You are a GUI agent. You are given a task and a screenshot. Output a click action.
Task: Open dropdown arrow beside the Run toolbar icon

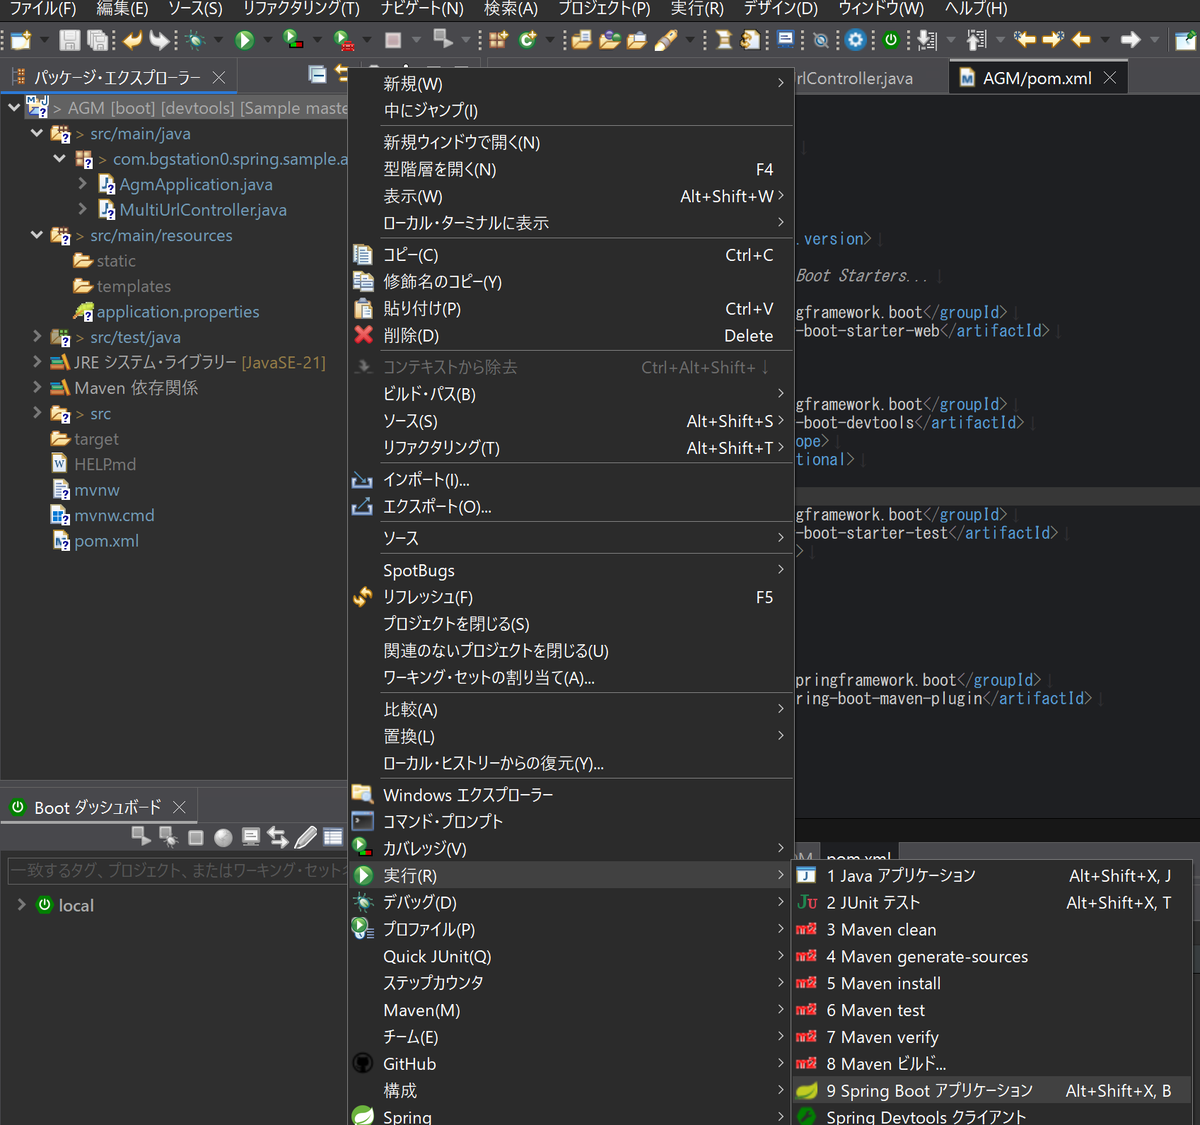[268, 40]
